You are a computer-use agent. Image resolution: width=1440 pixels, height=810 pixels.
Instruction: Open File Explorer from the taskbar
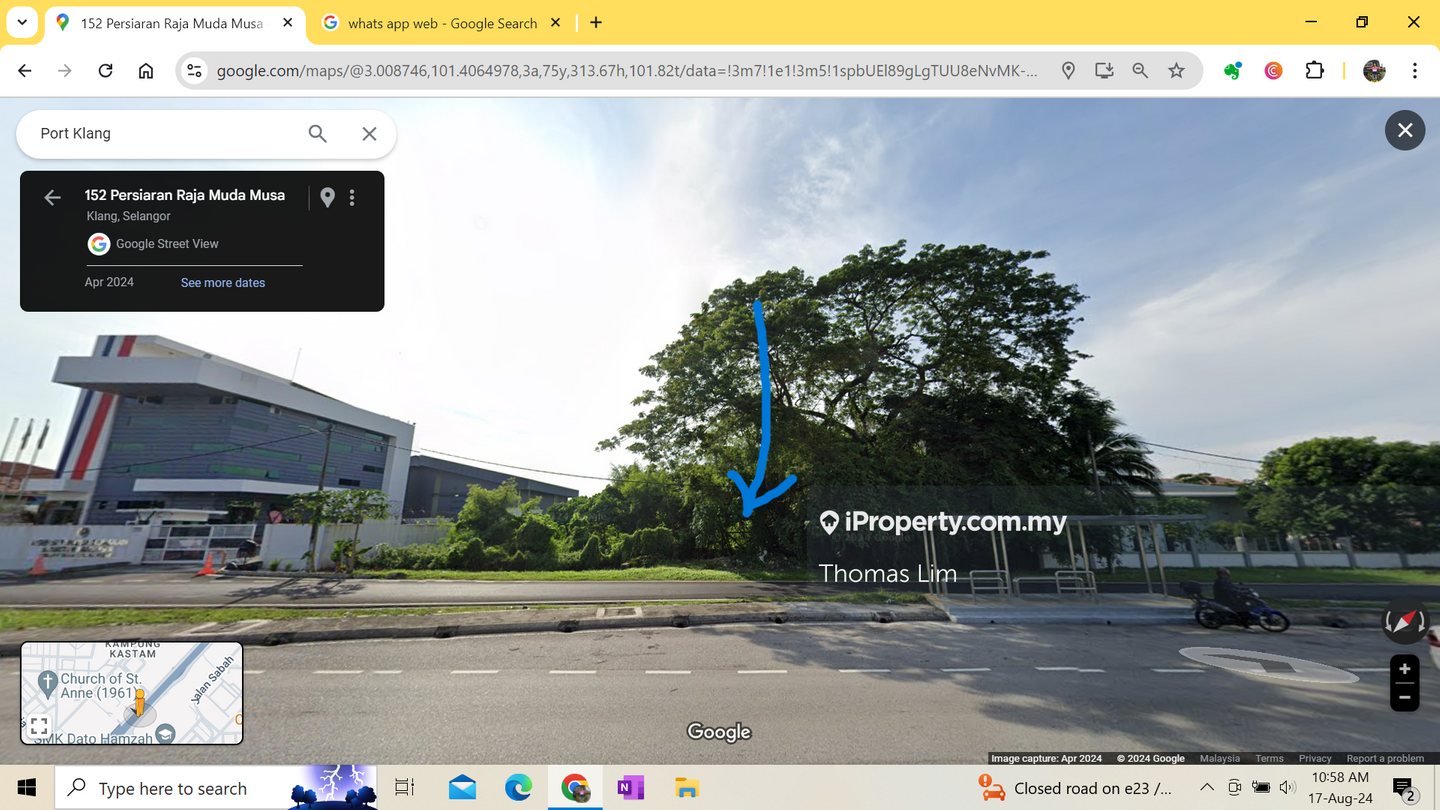[686, 788]
